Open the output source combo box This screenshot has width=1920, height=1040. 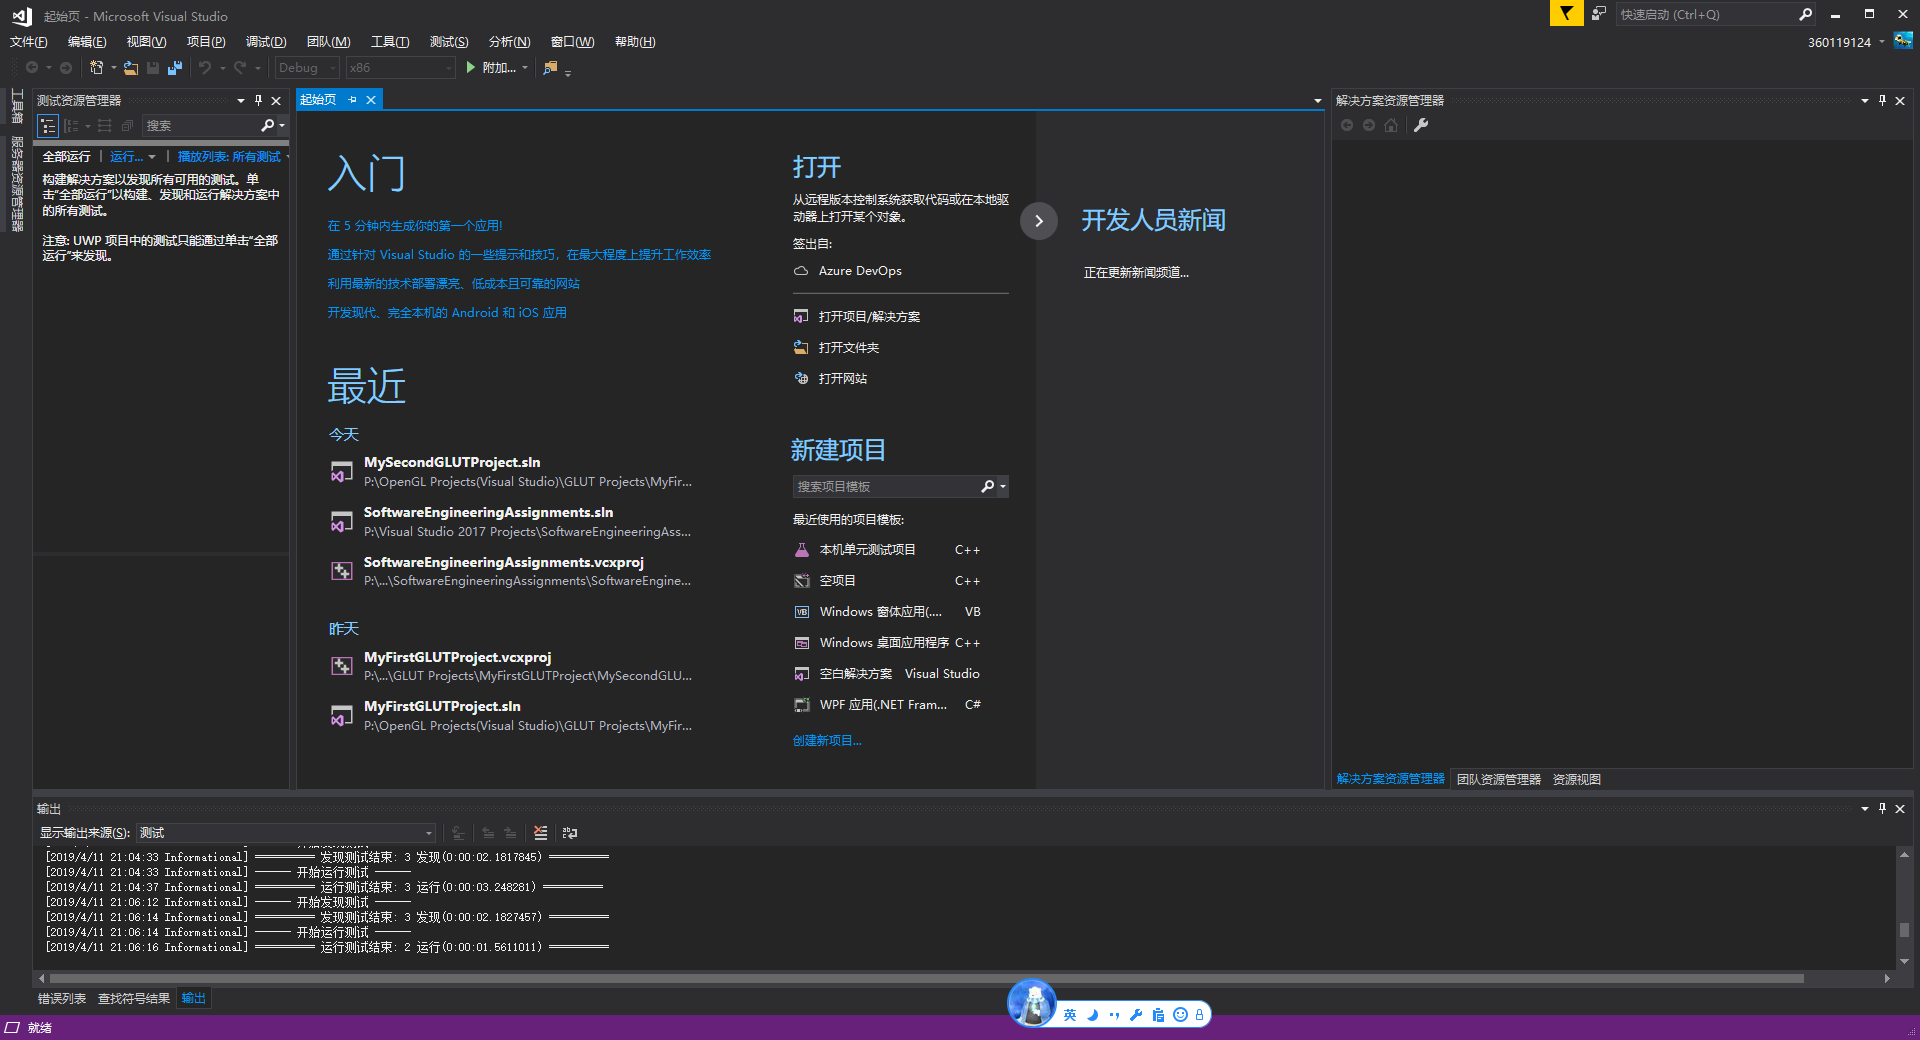click(x=286, y=832)
